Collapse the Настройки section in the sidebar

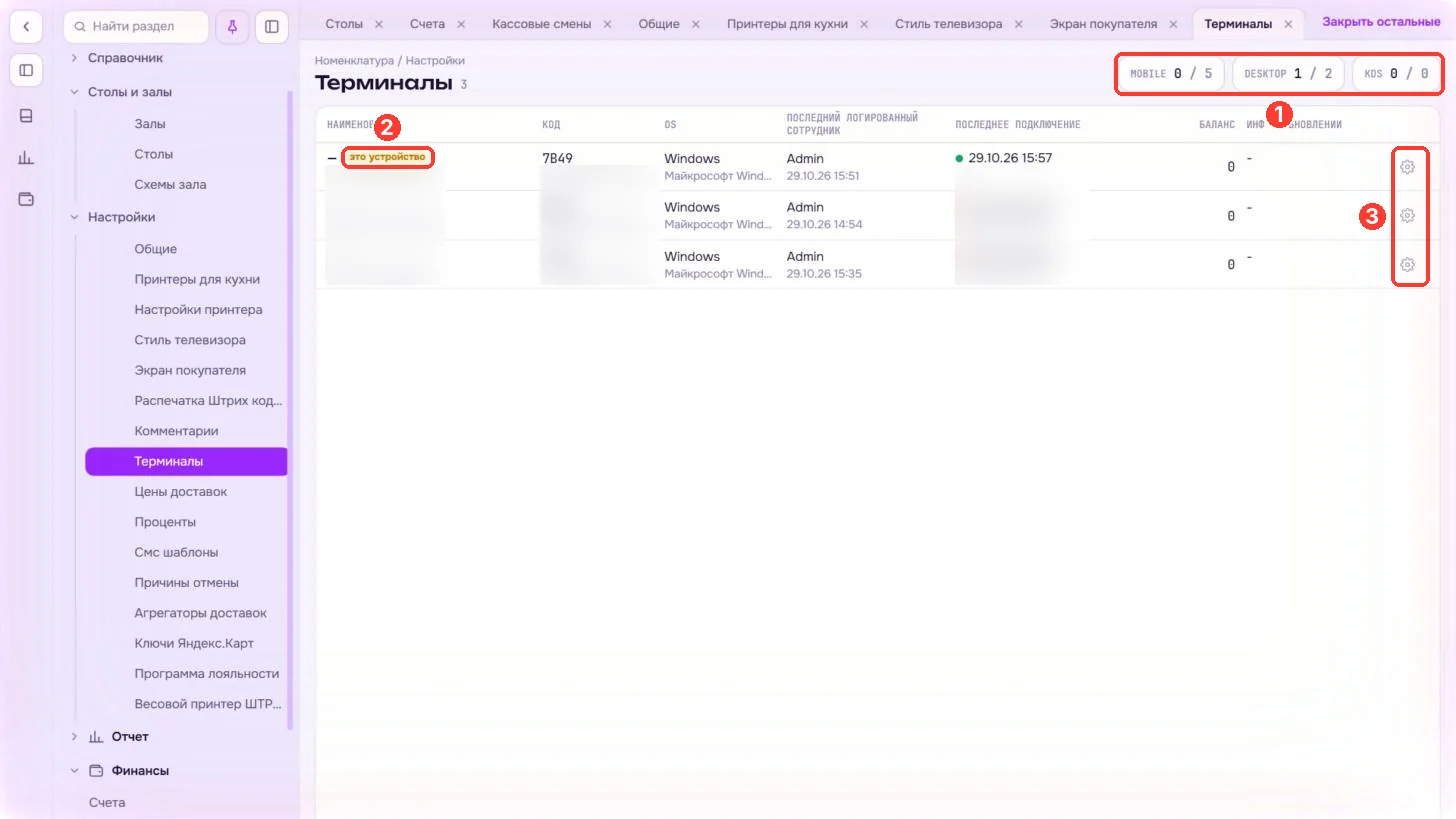(x=74, y=217)
